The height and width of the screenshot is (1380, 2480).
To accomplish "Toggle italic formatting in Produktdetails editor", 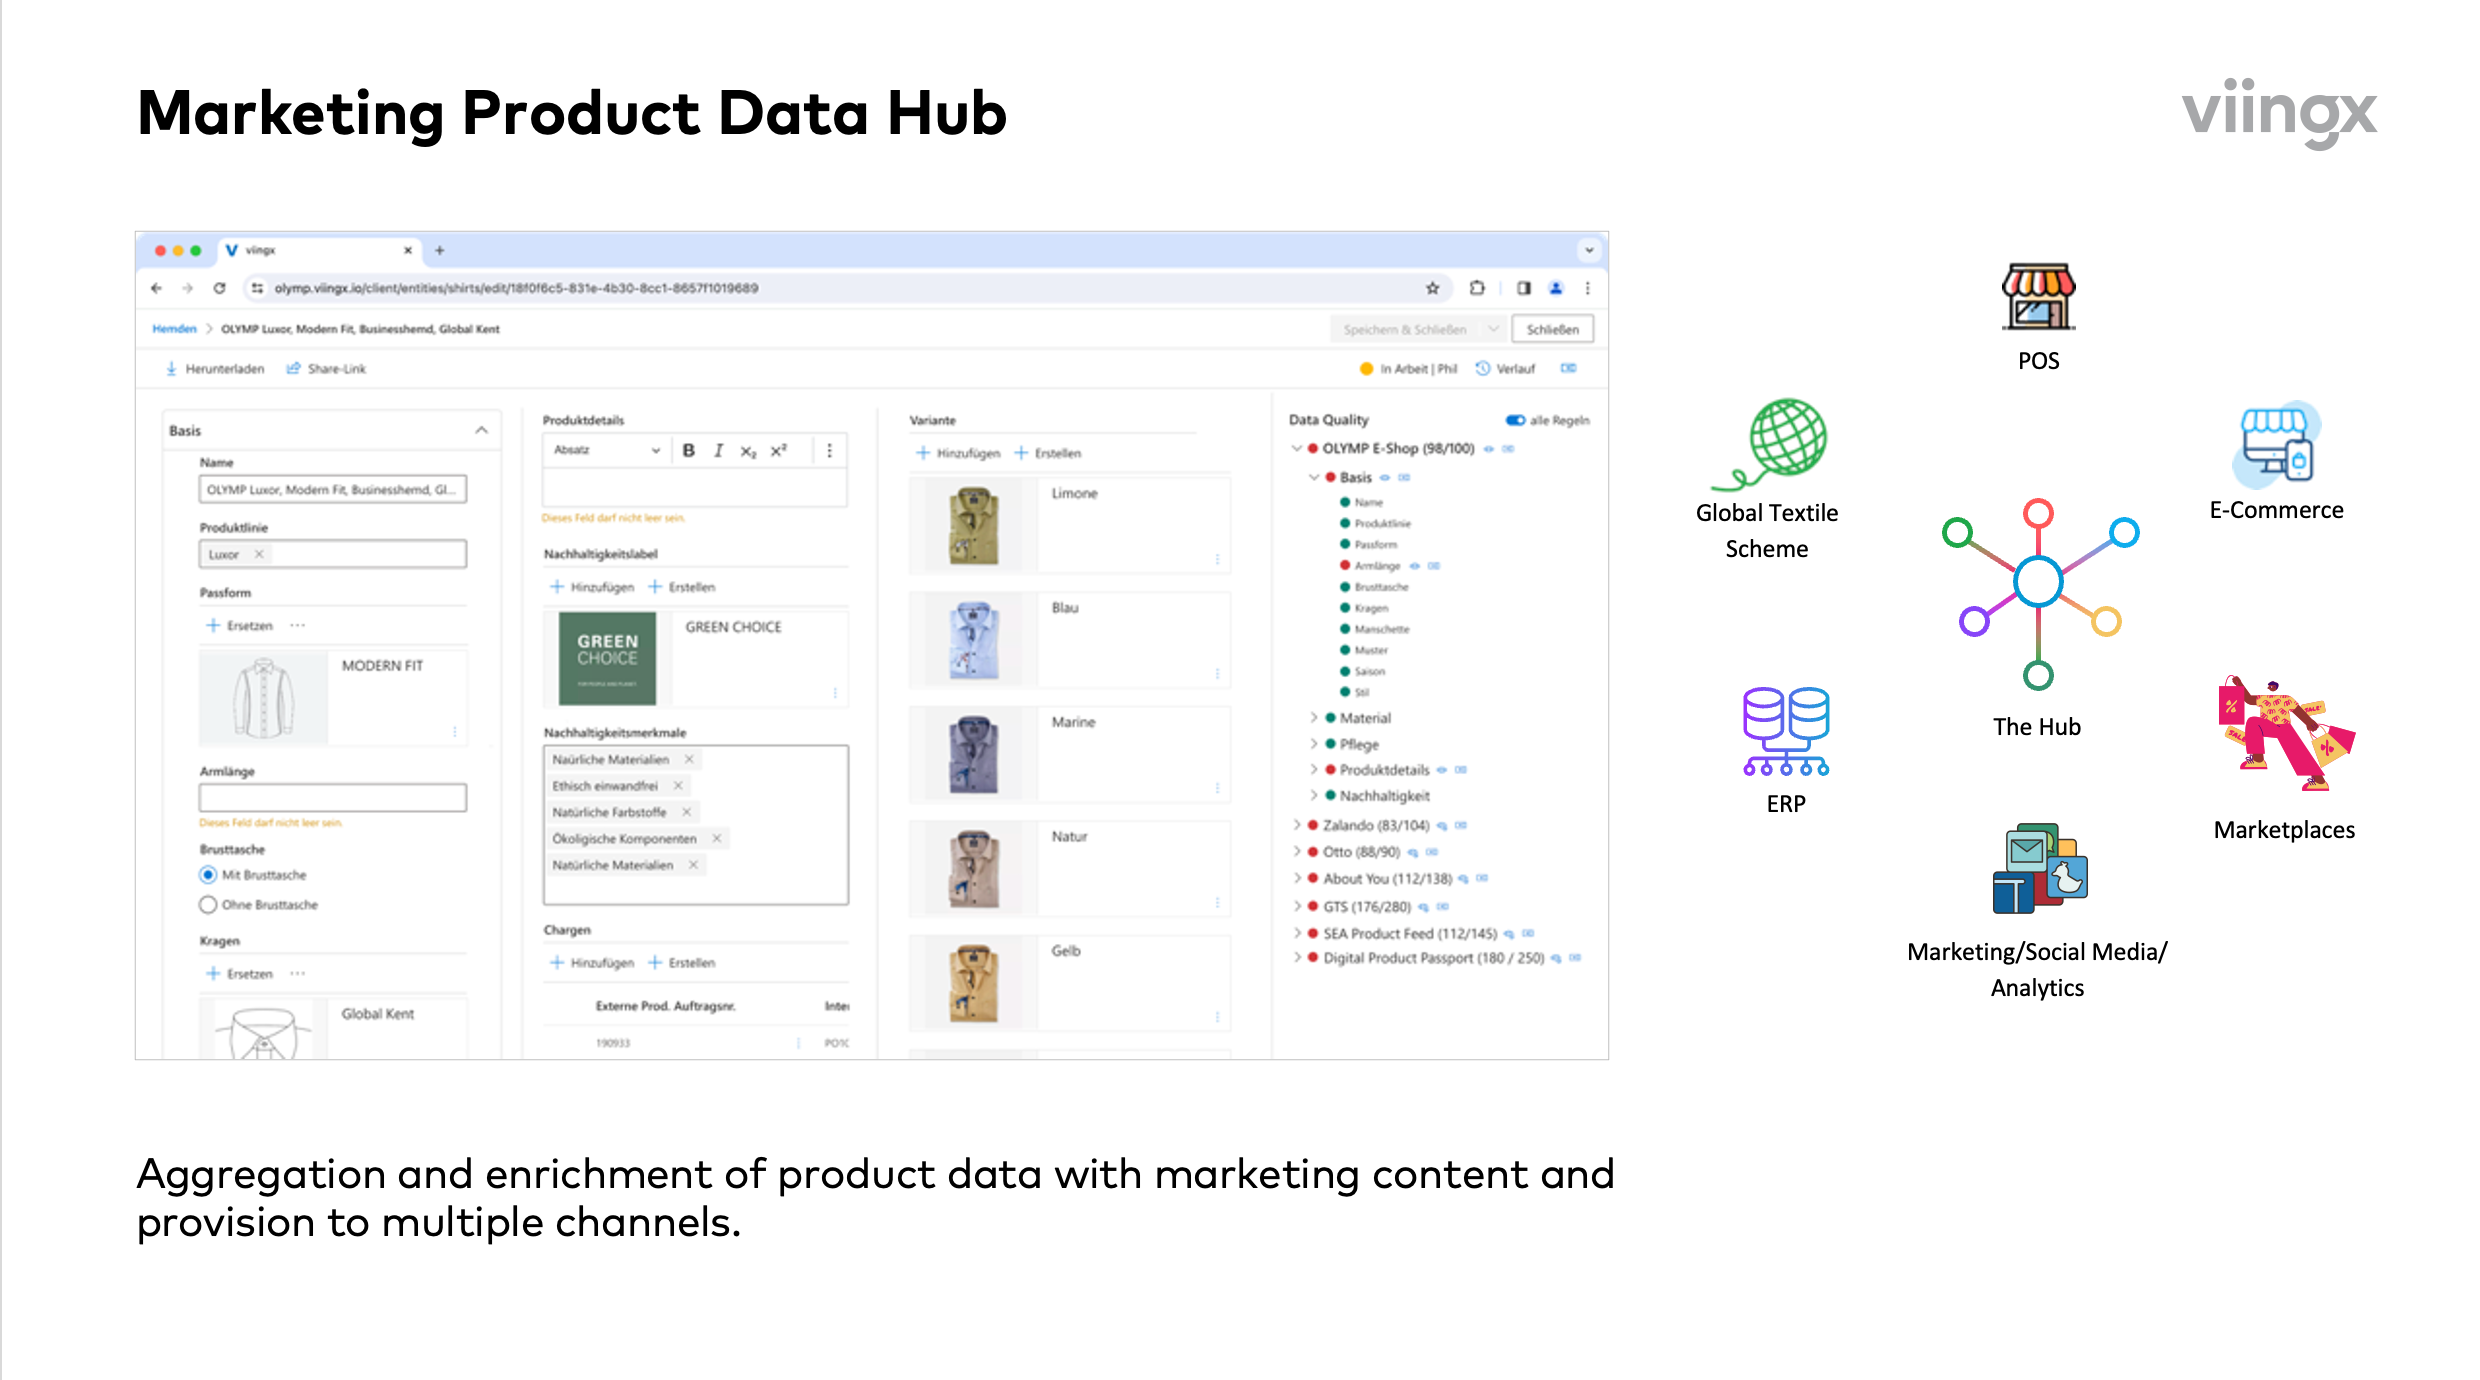I will pos(718,451).
